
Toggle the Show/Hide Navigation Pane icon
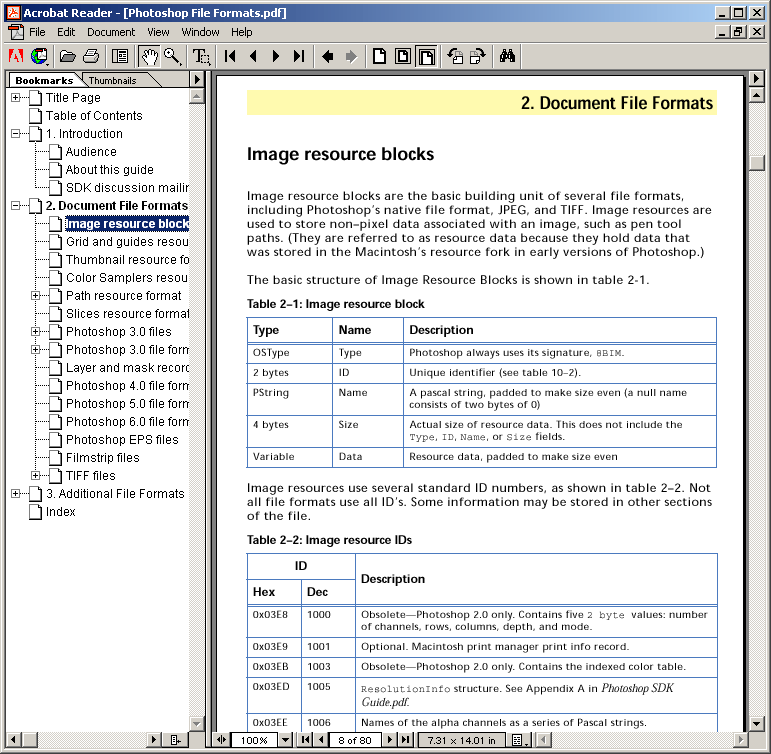click(120, 57)
